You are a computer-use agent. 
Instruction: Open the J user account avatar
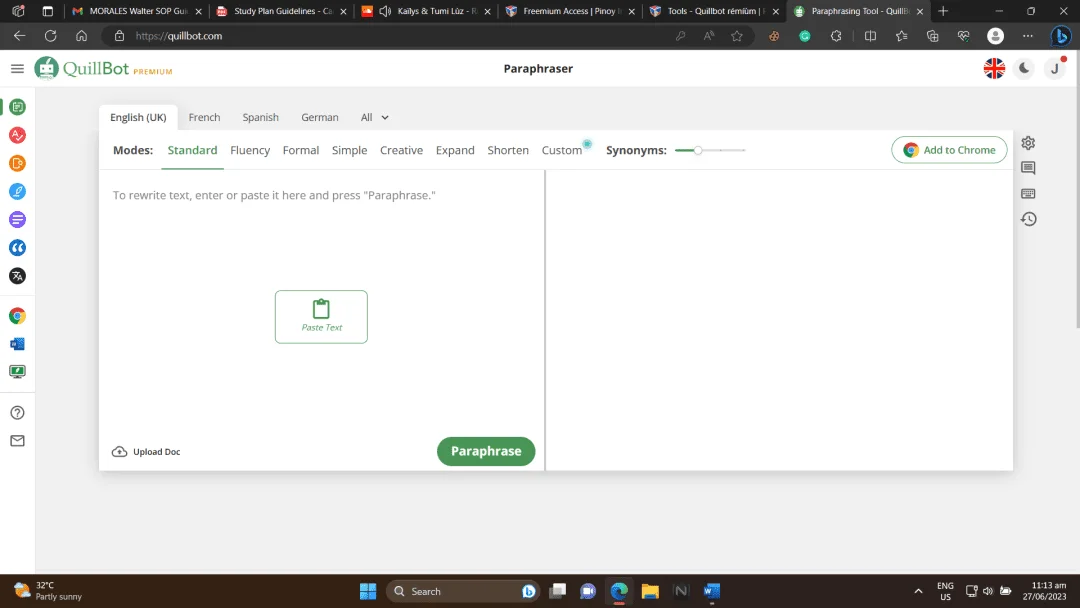click(1055, 68)
